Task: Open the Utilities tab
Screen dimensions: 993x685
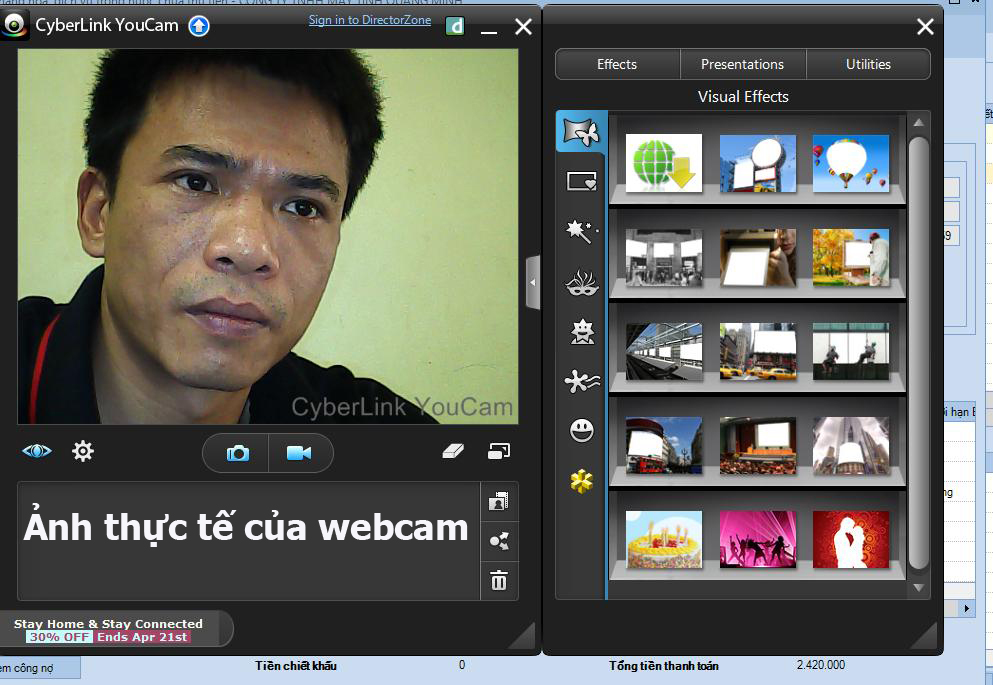Action: 868,64
